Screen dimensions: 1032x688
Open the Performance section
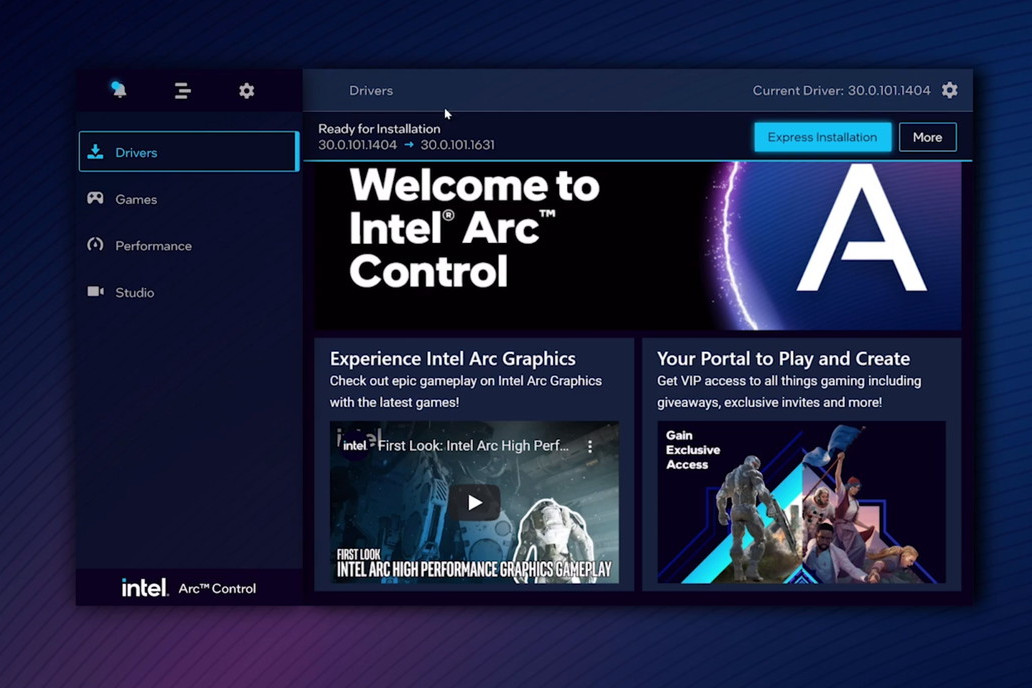point(189,246)
